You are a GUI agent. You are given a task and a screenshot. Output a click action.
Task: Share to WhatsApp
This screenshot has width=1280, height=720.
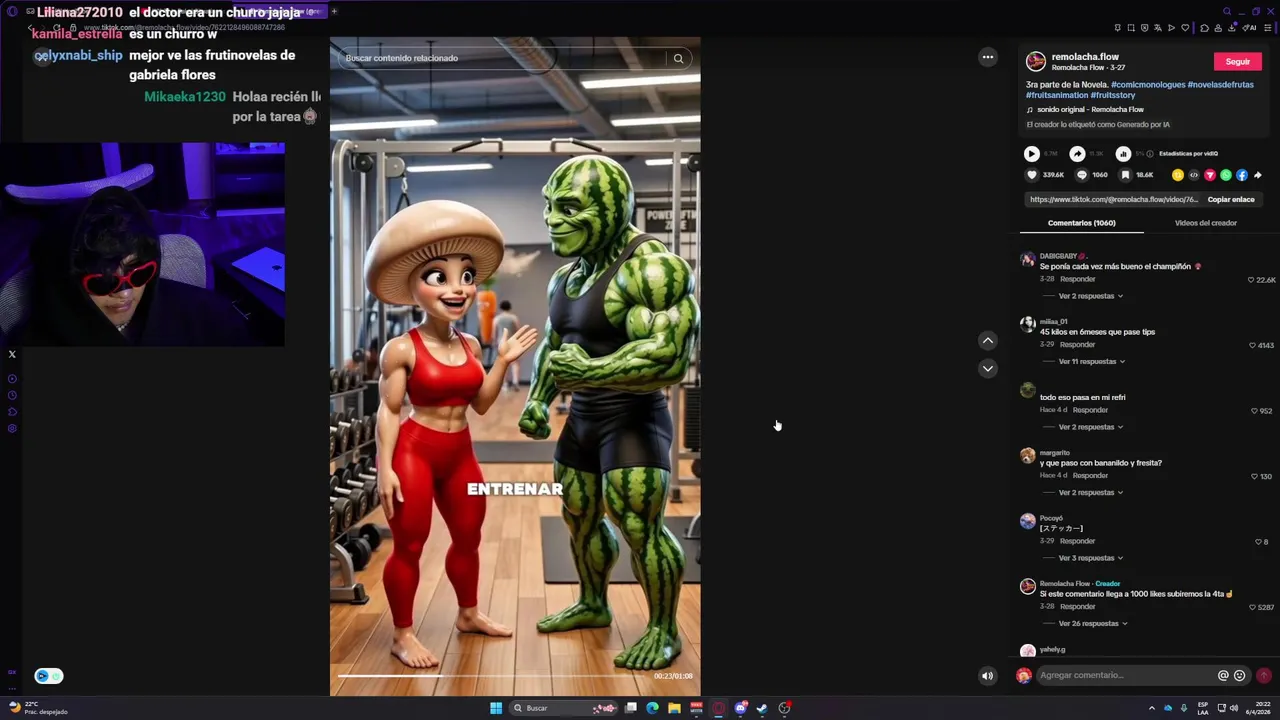1225,175
